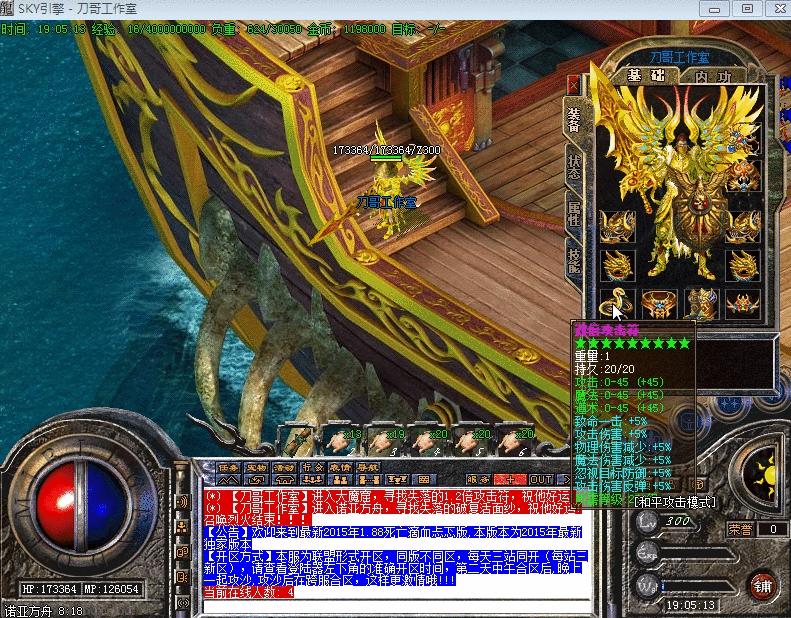Viewport: 791px width, 618px height.
Task: Select the 装备 side tab
Action: tap(574, 120)
